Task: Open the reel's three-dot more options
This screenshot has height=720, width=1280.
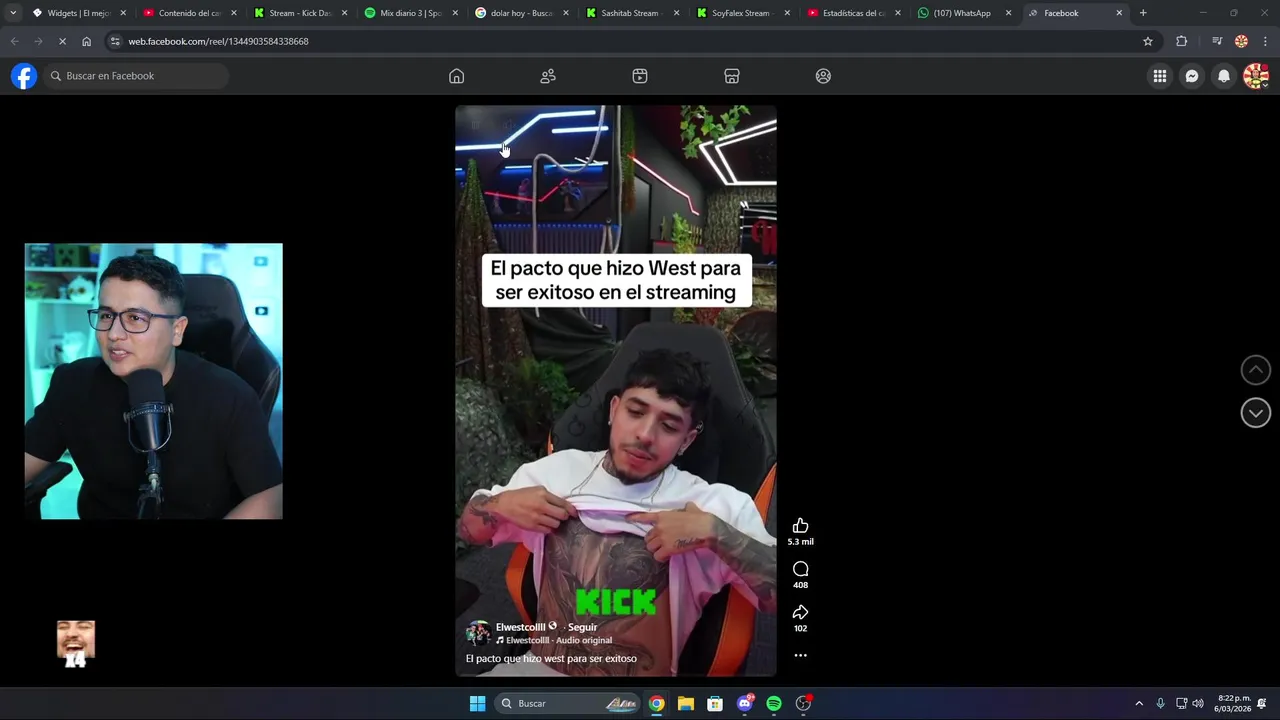Action: (800, 656)
